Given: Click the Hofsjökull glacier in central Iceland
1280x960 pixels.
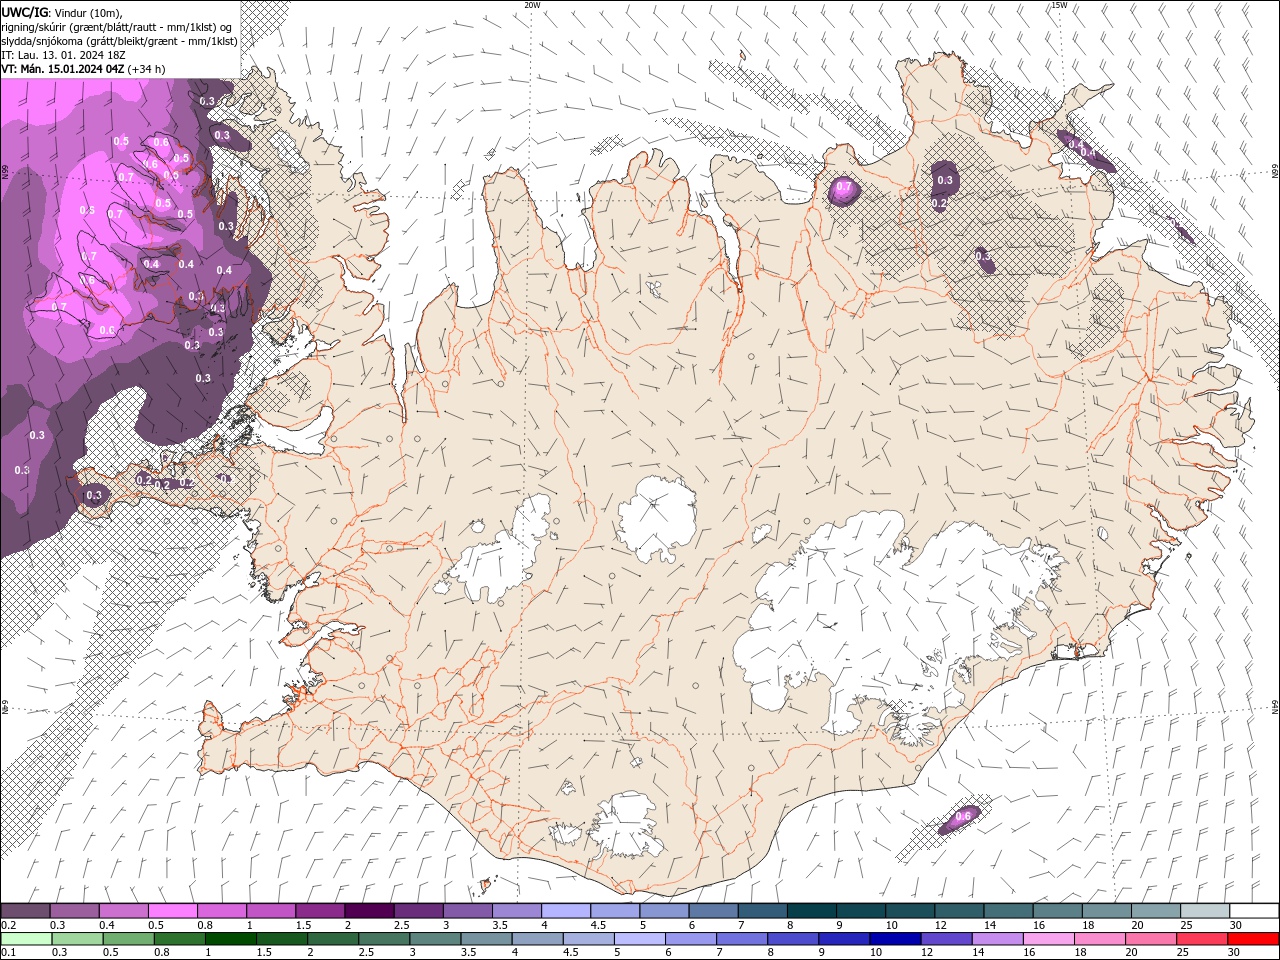Looking at the screenshot, I should [657, 517].
